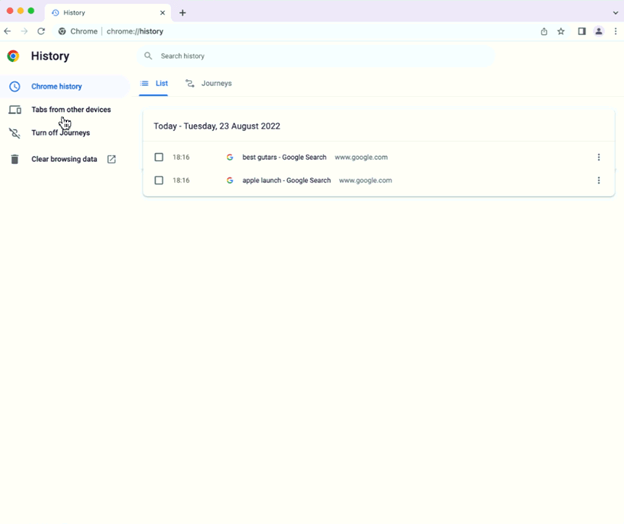Close the History tab
Viewport: 624px width, 524px height.
162,13
